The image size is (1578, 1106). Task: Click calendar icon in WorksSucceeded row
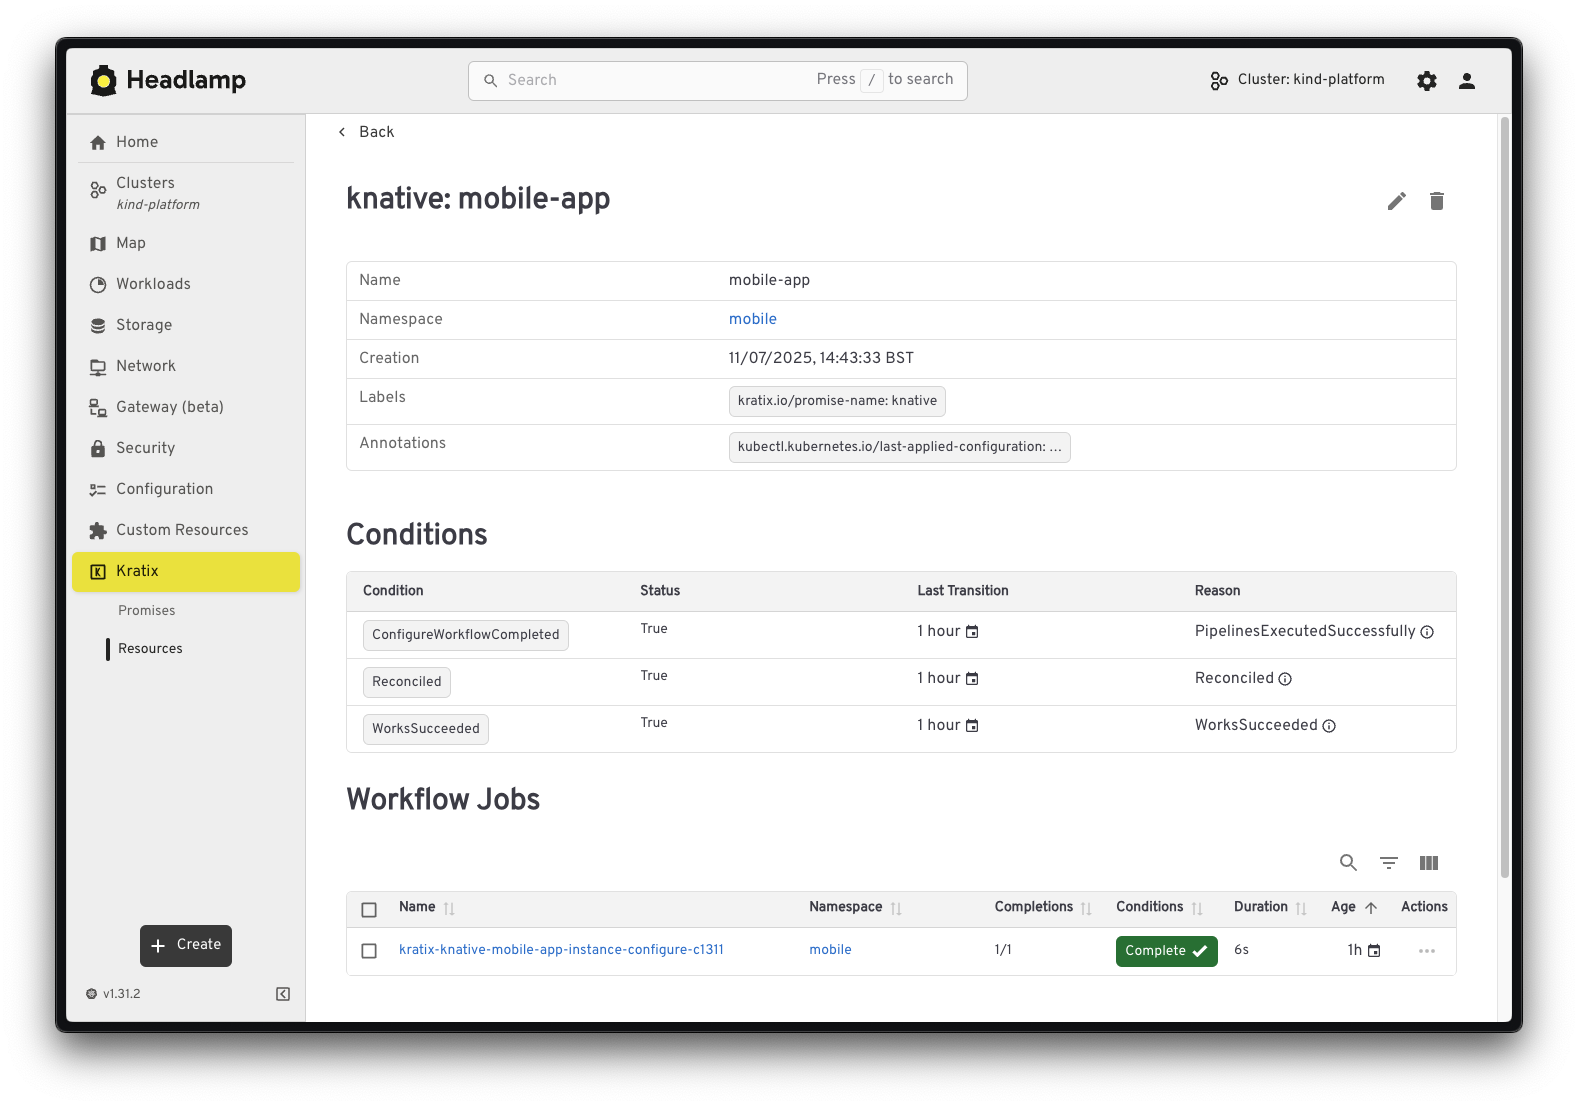tap(972, 726)
